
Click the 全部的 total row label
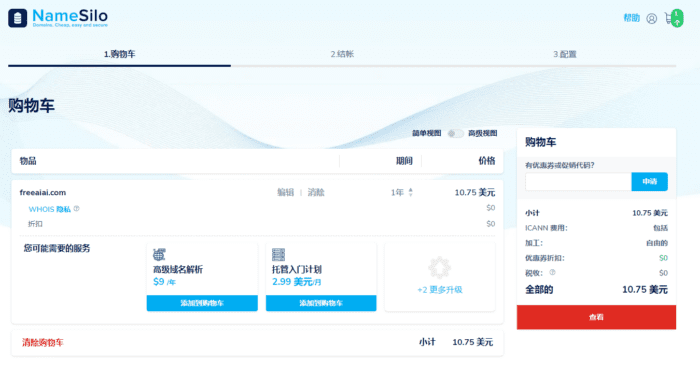point(539,290)
